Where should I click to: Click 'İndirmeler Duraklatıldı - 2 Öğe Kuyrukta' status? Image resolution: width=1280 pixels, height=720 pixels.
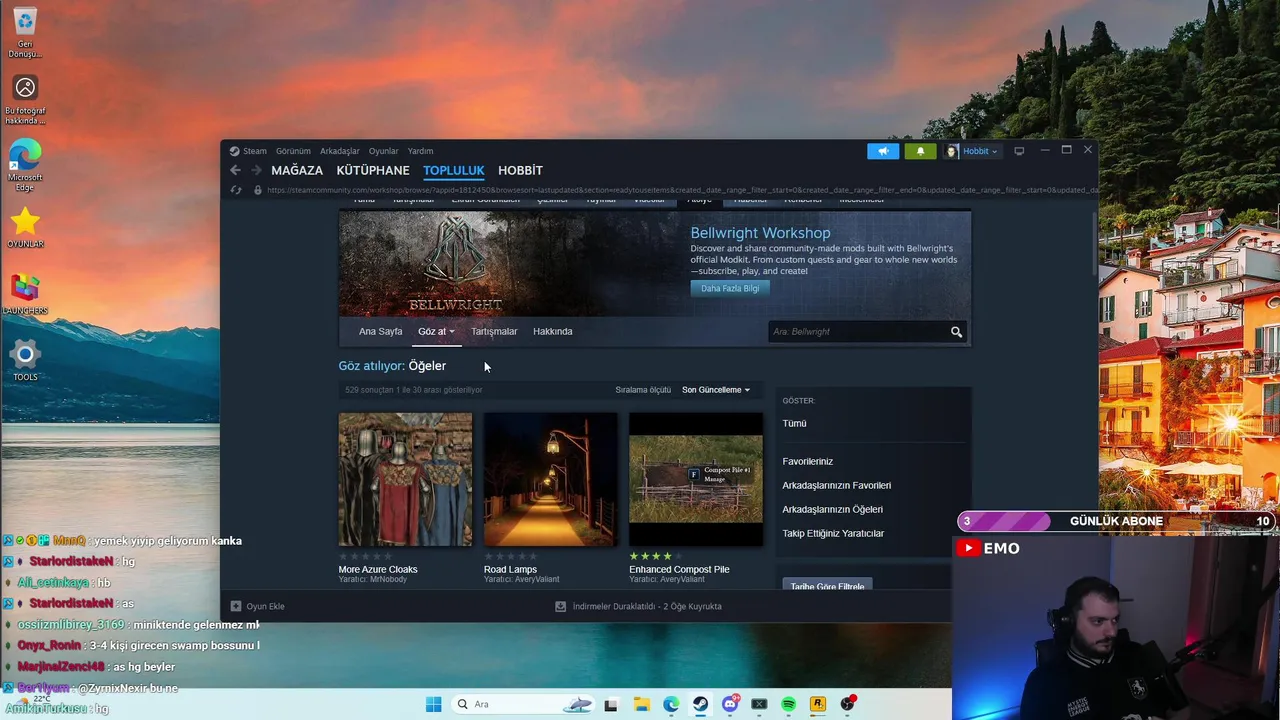pos(647,606)
